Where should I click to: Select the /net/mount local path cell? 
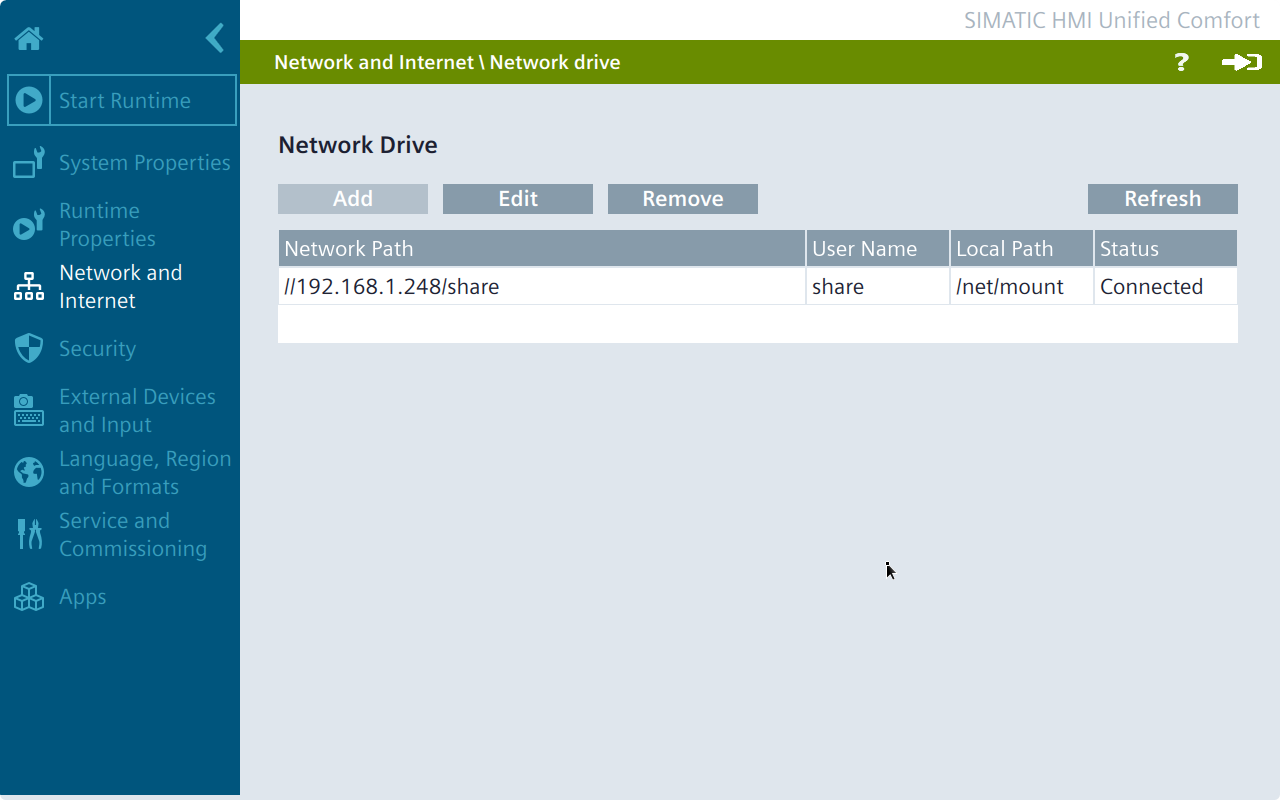(1022, 286)
